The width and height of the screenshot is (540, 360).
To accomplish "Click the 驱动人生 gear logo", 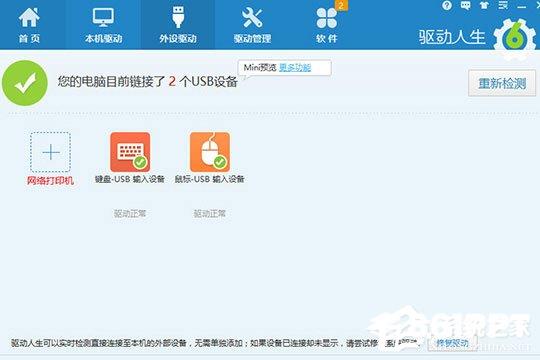I will click(x=515, y=39).
